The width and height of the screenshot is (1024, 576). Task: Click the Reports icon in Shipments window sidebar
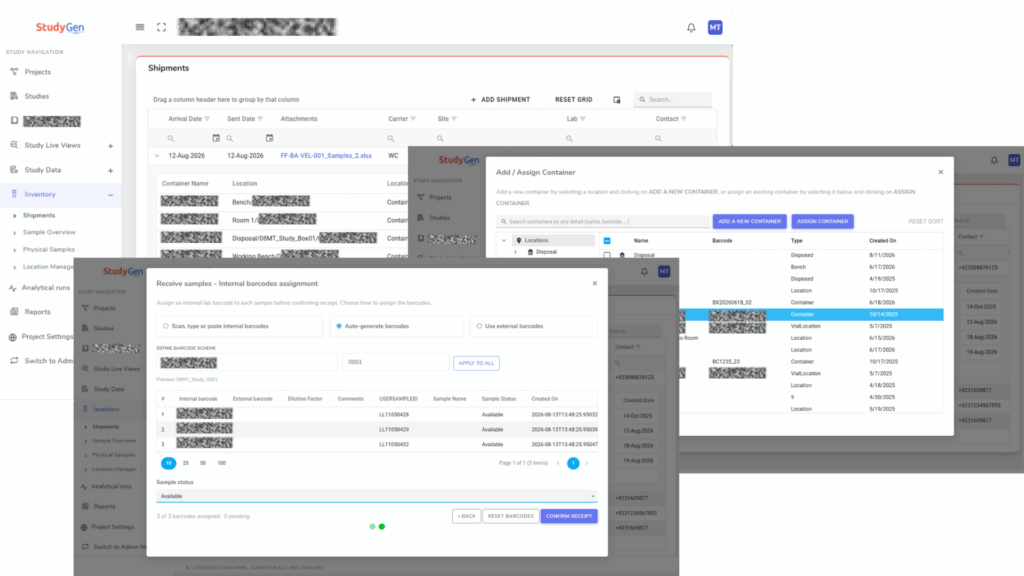point(14,312)
